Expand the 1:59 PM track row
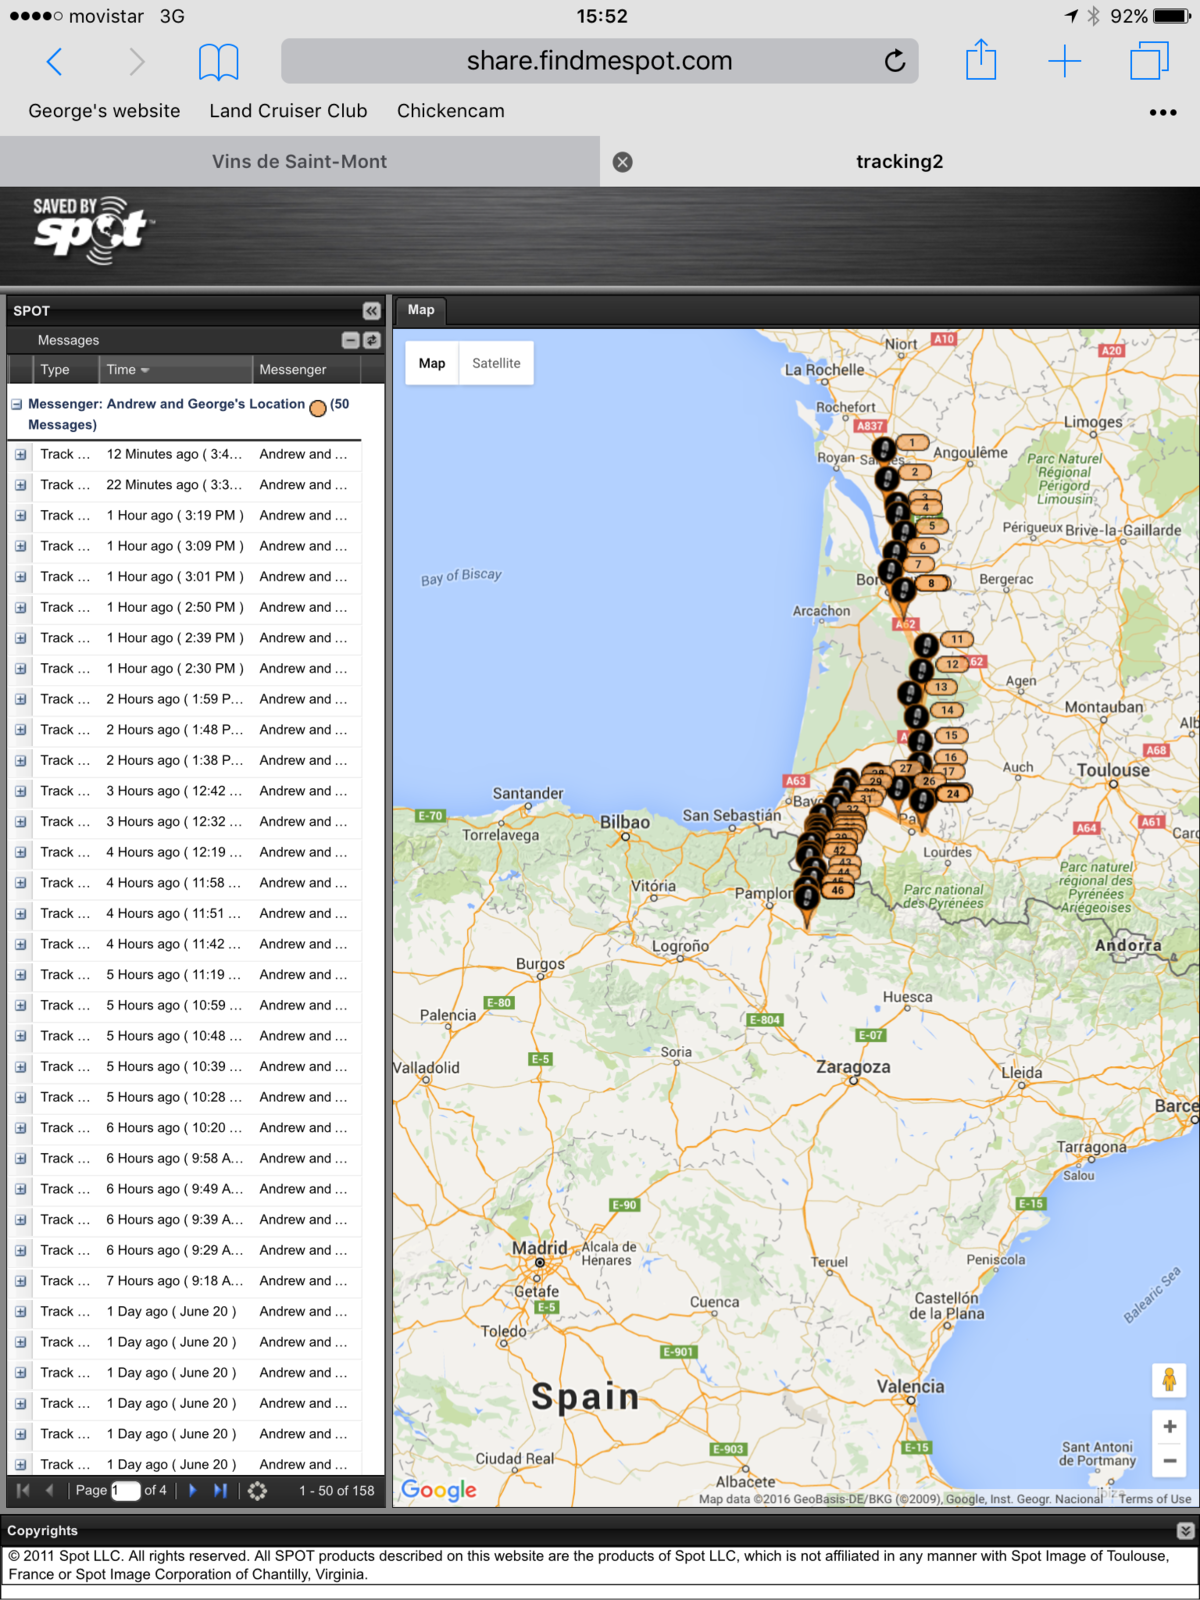Image resolution: width=1200 pixels, height=1600 pixels. coord(20,700)
